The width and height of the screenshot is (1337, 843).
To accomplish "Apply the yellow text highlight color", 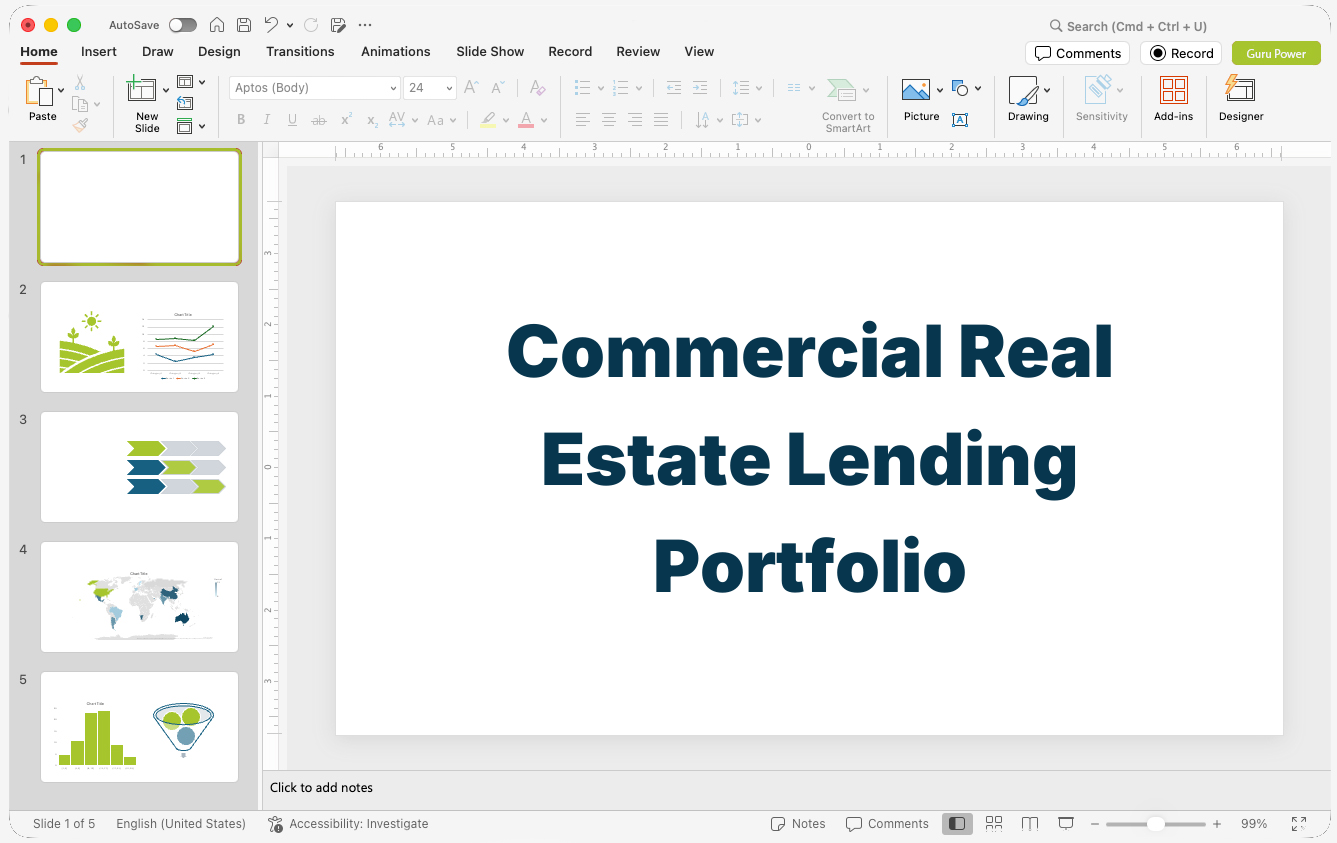I will pyautogui.click(x=488, y=120).
